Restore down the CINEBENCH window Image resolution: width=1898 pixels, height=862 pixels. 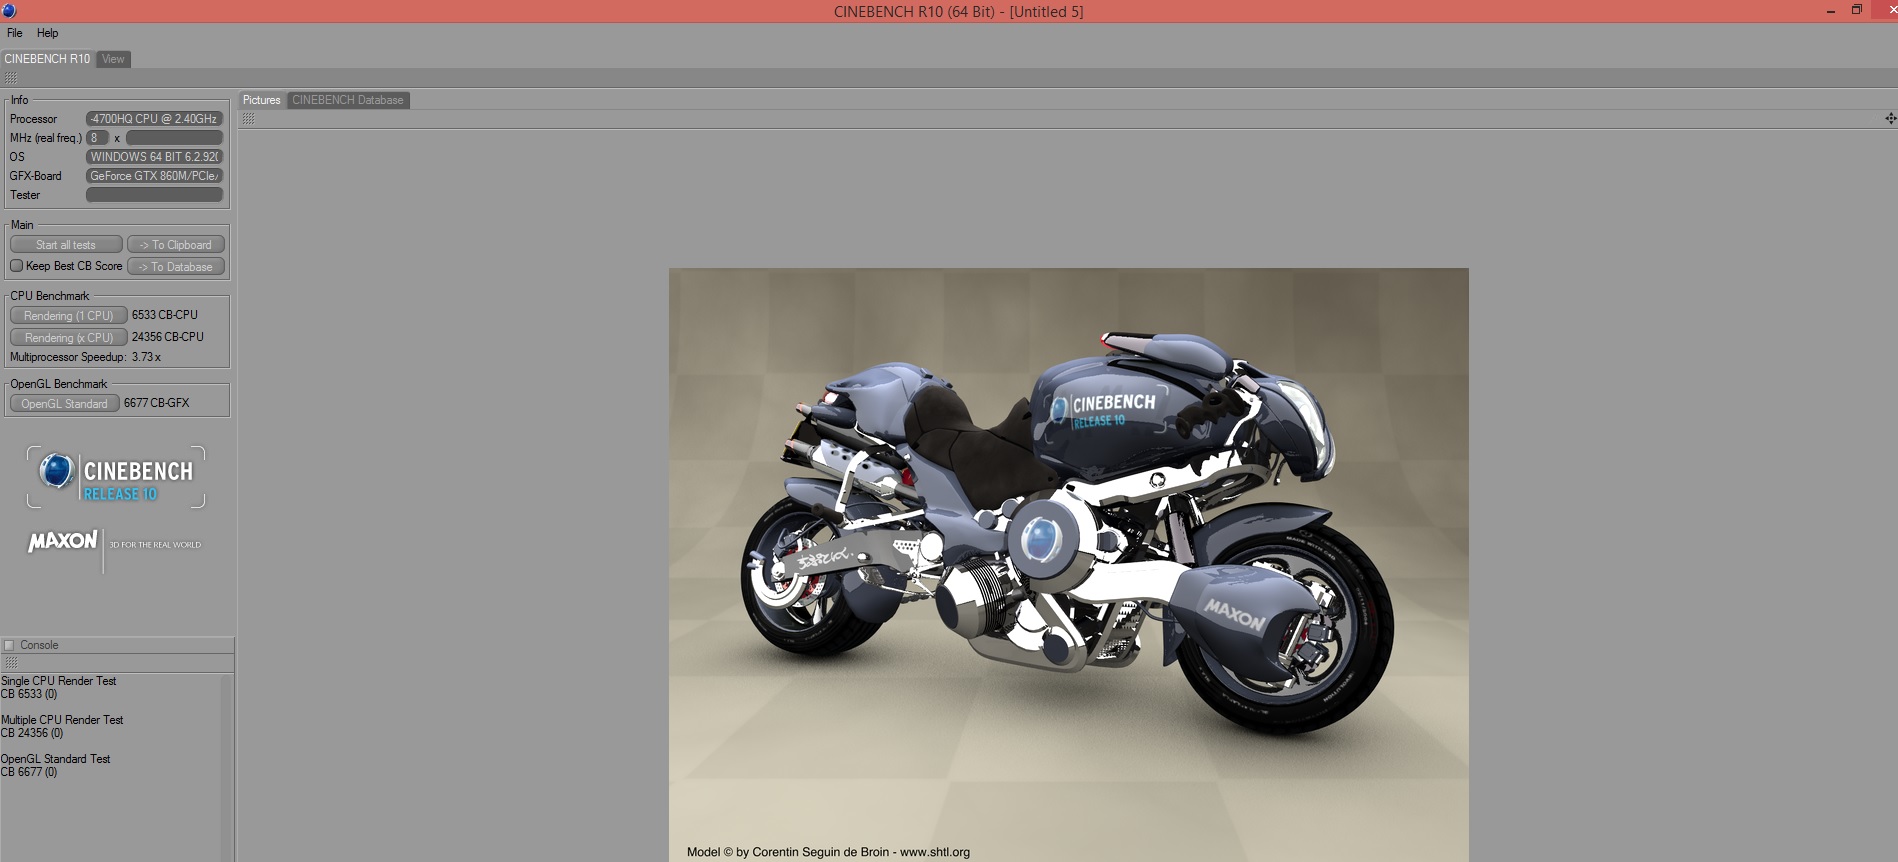point(1856,10)
